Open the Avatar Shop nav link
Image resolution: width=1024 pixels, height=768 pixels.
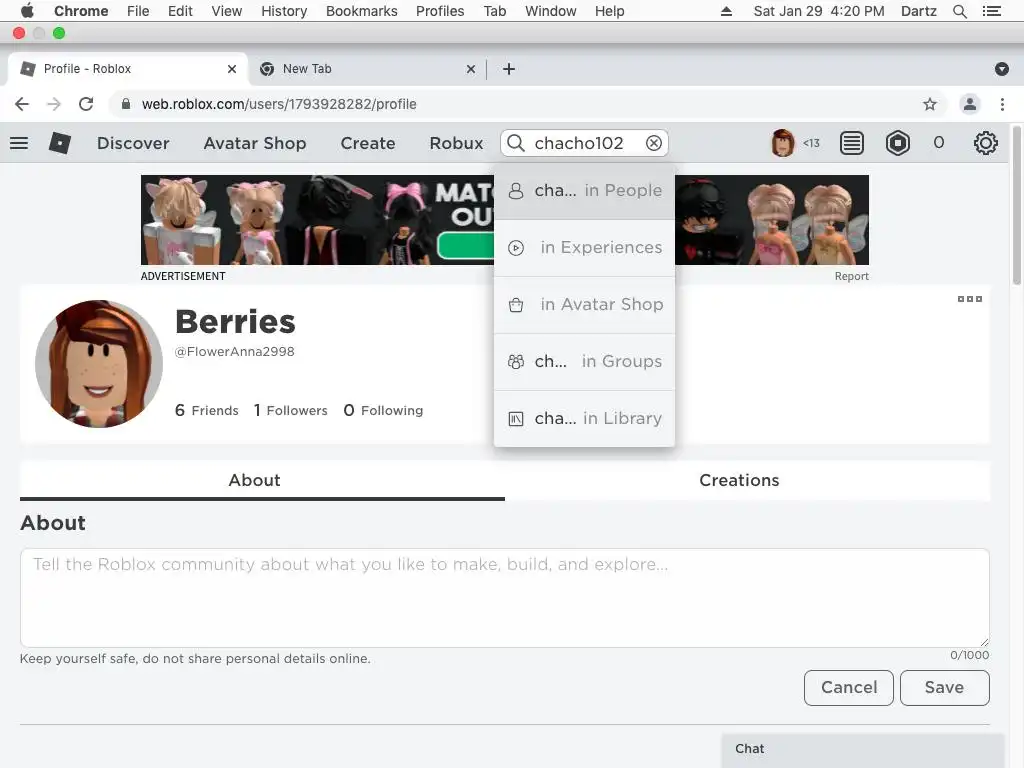point(255,143)
